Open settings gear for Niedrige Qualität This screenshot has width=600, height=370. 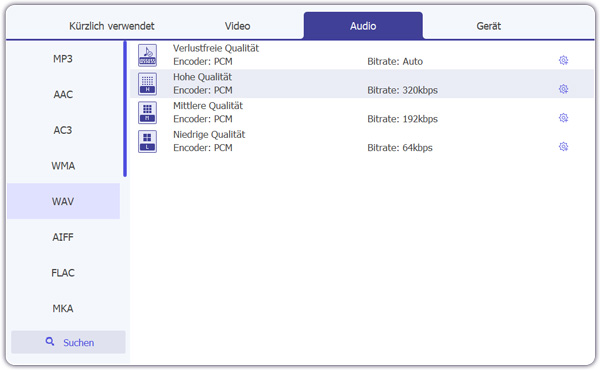pyautogui.click(x=563, y=147)
